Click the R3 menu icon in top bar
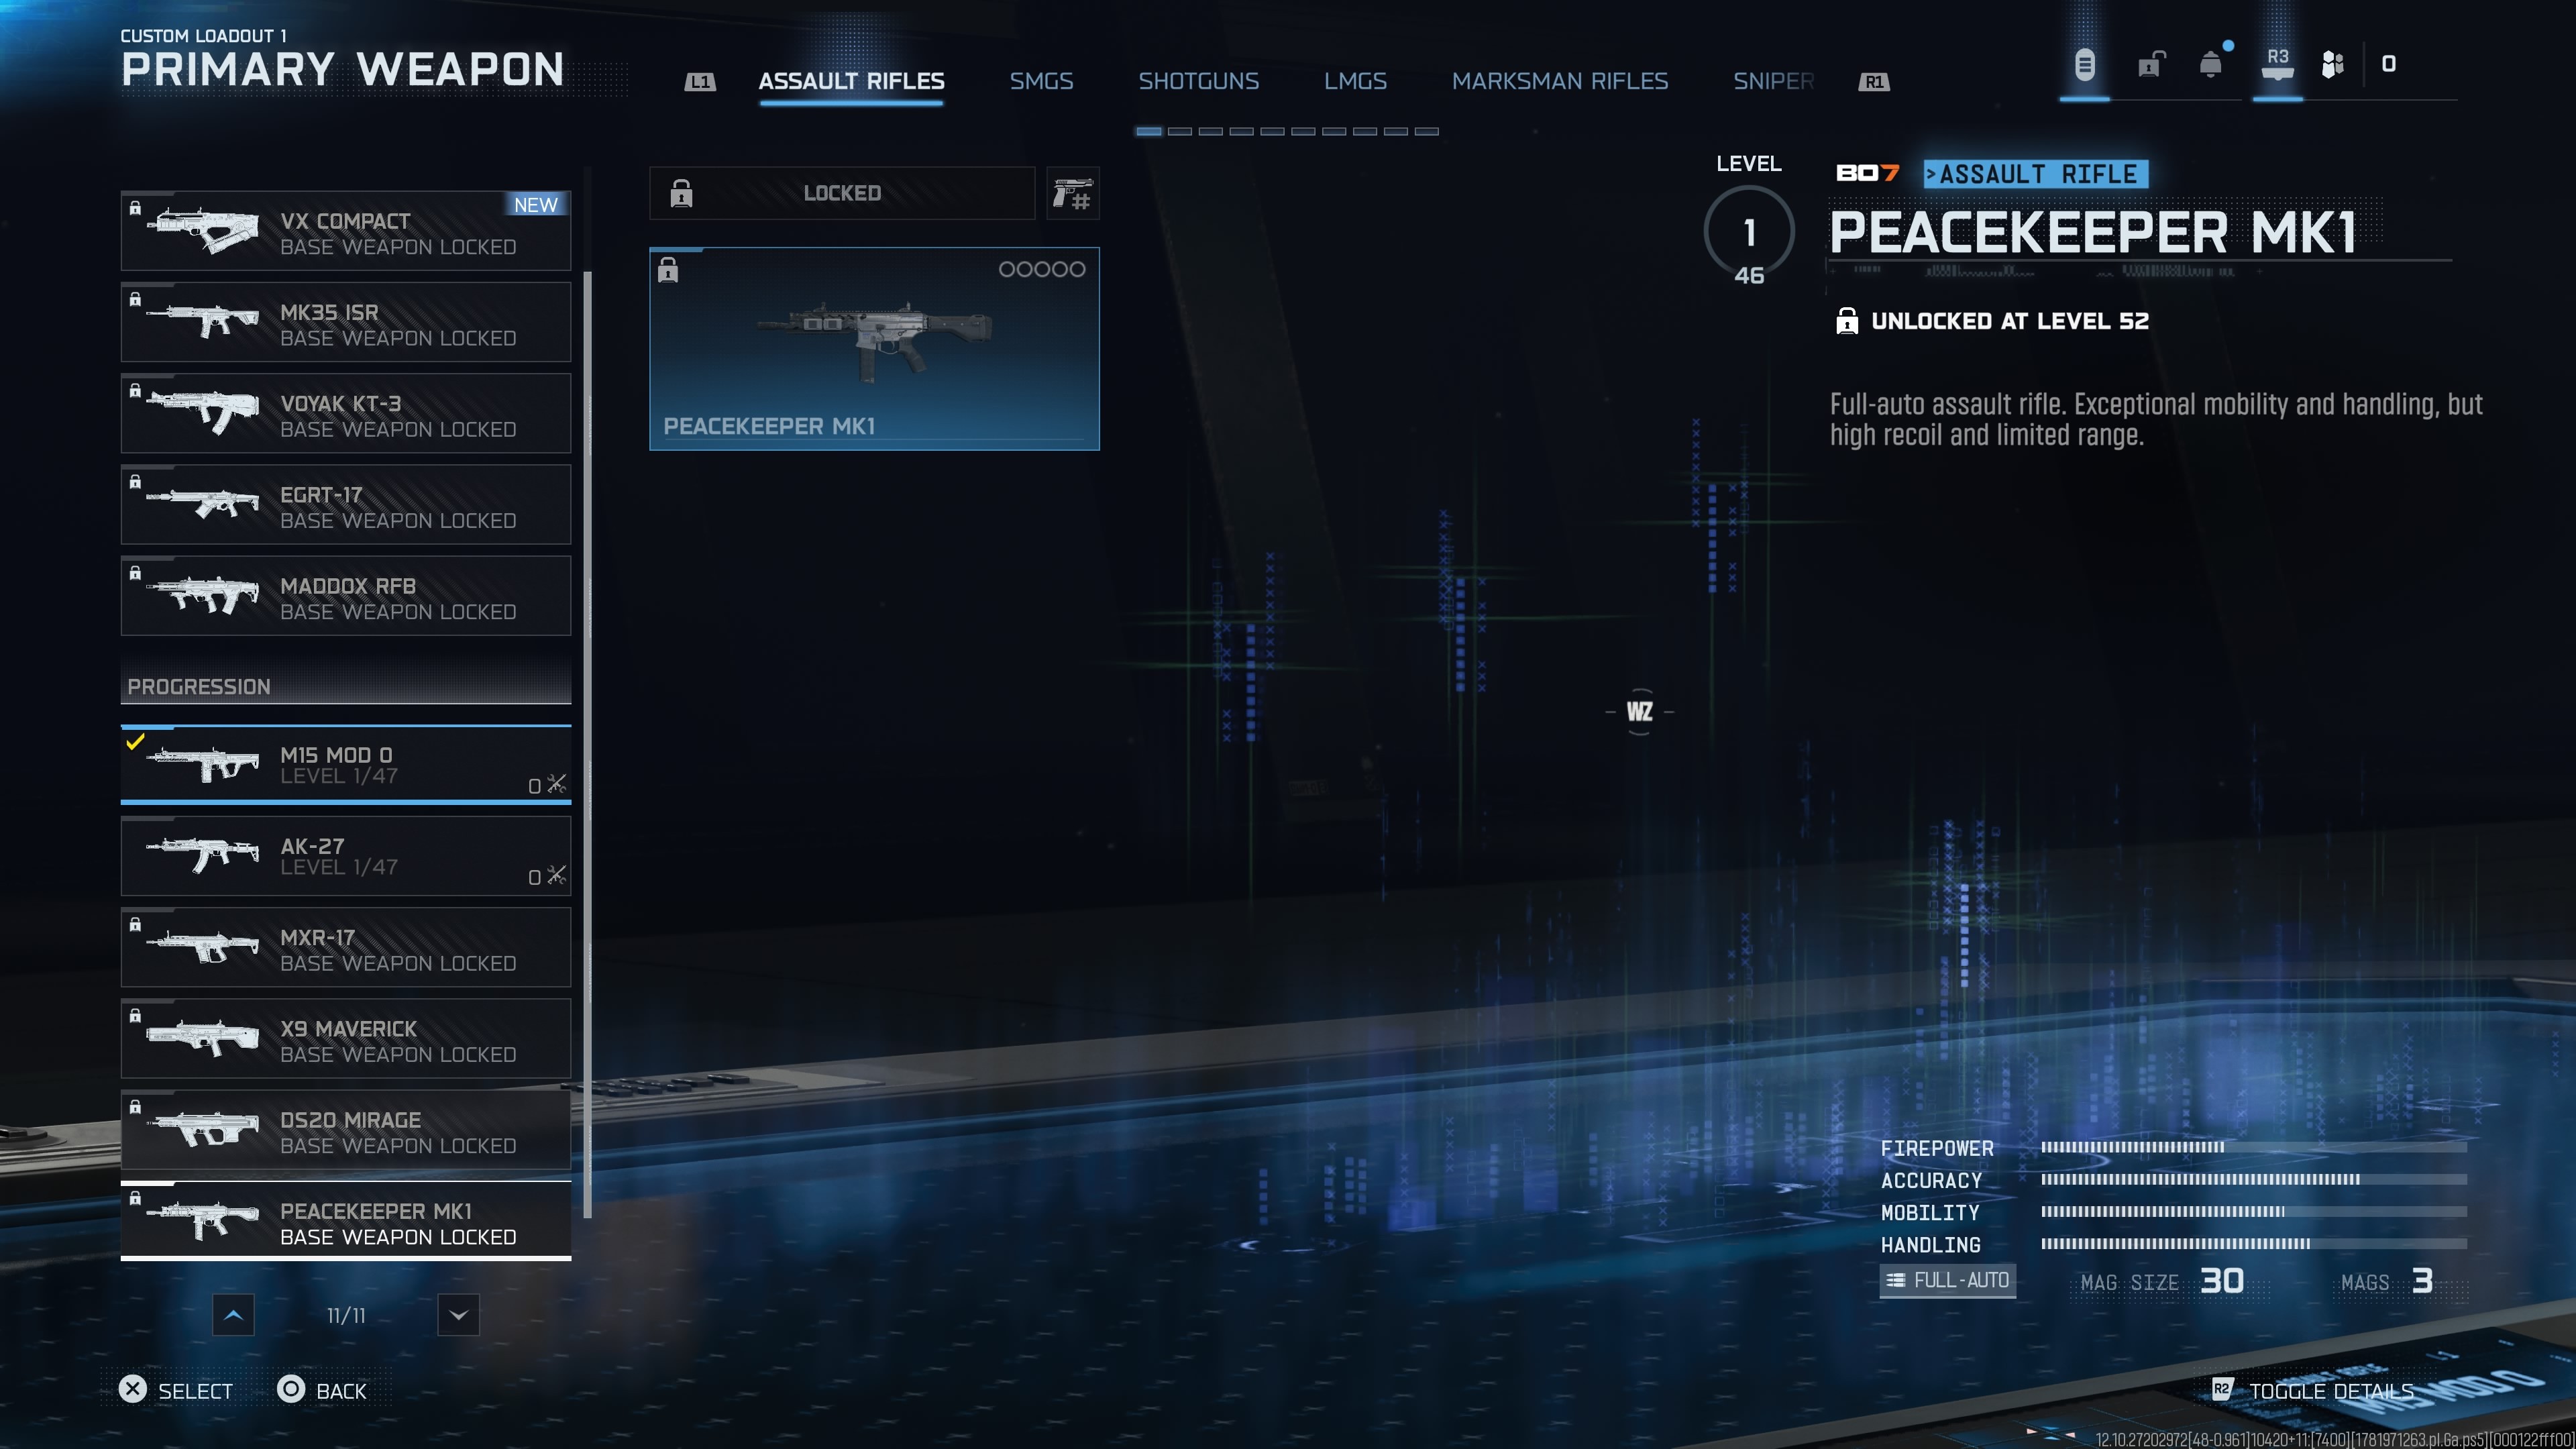Viewport: 2576px width, 1449px height. pyautogui.click(x=2277, y=64)
